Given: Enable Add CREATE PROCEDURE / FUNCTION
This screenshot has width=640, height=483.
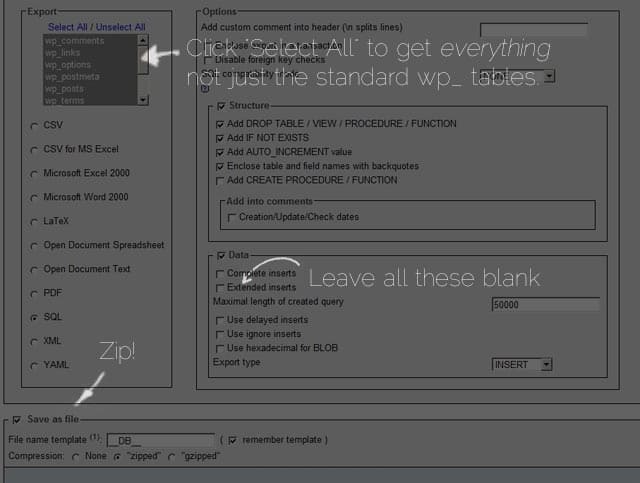Looking at the screenshot, I should pos(220,181).
